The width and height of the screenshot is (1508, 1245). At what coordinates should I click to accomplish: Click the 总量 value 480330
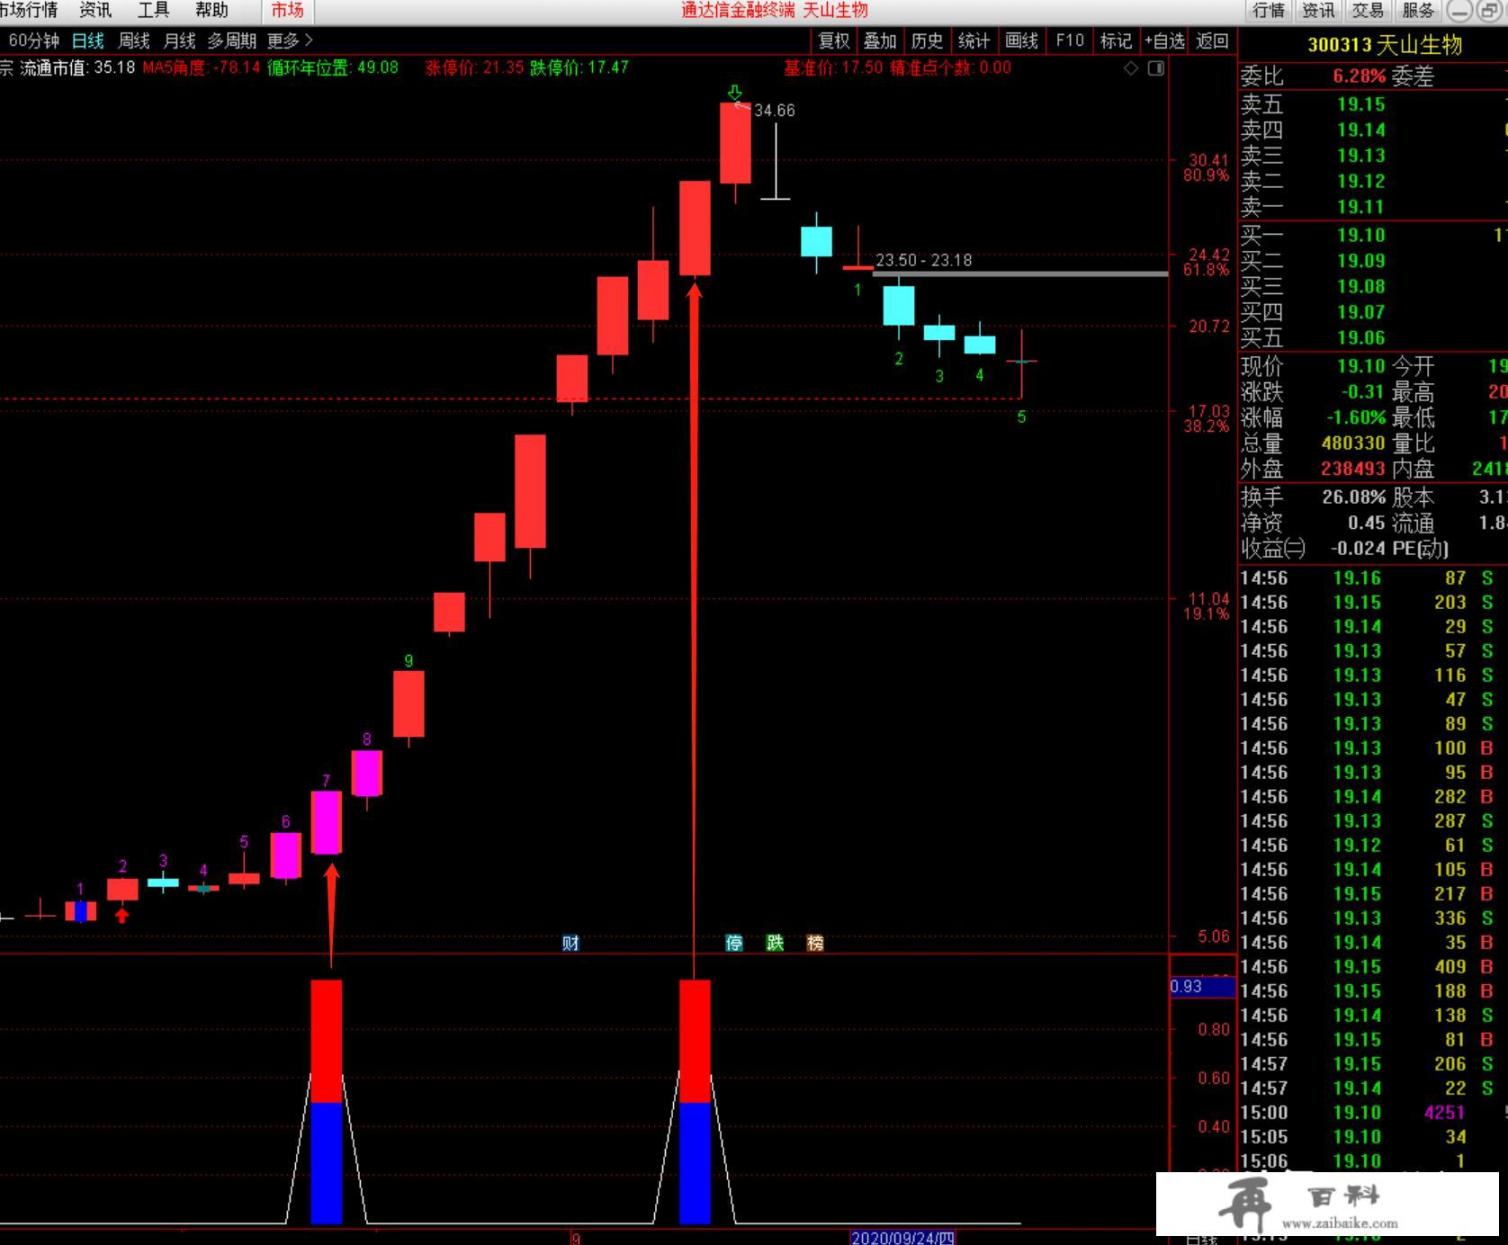click(1353, 443)
